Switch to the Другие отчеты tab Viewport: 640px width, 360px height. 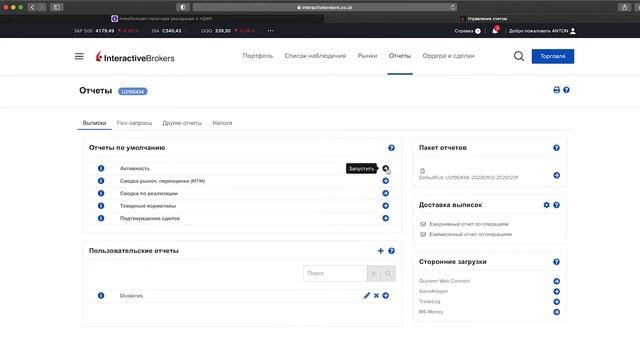tap(182, 123)
